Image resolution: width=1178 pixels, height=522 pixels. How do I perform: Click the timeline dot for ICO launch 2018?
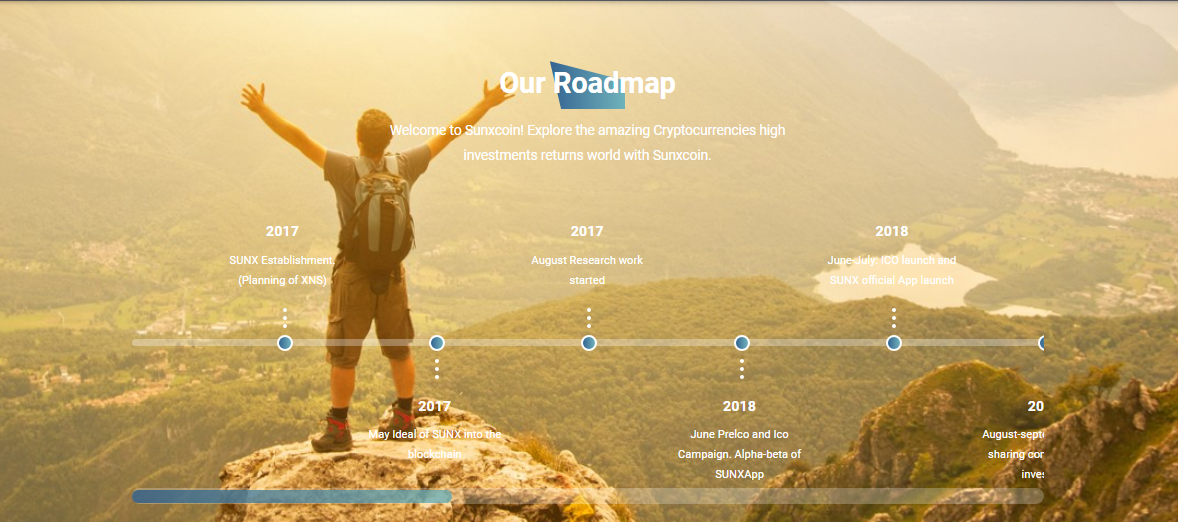click(893, 343)
